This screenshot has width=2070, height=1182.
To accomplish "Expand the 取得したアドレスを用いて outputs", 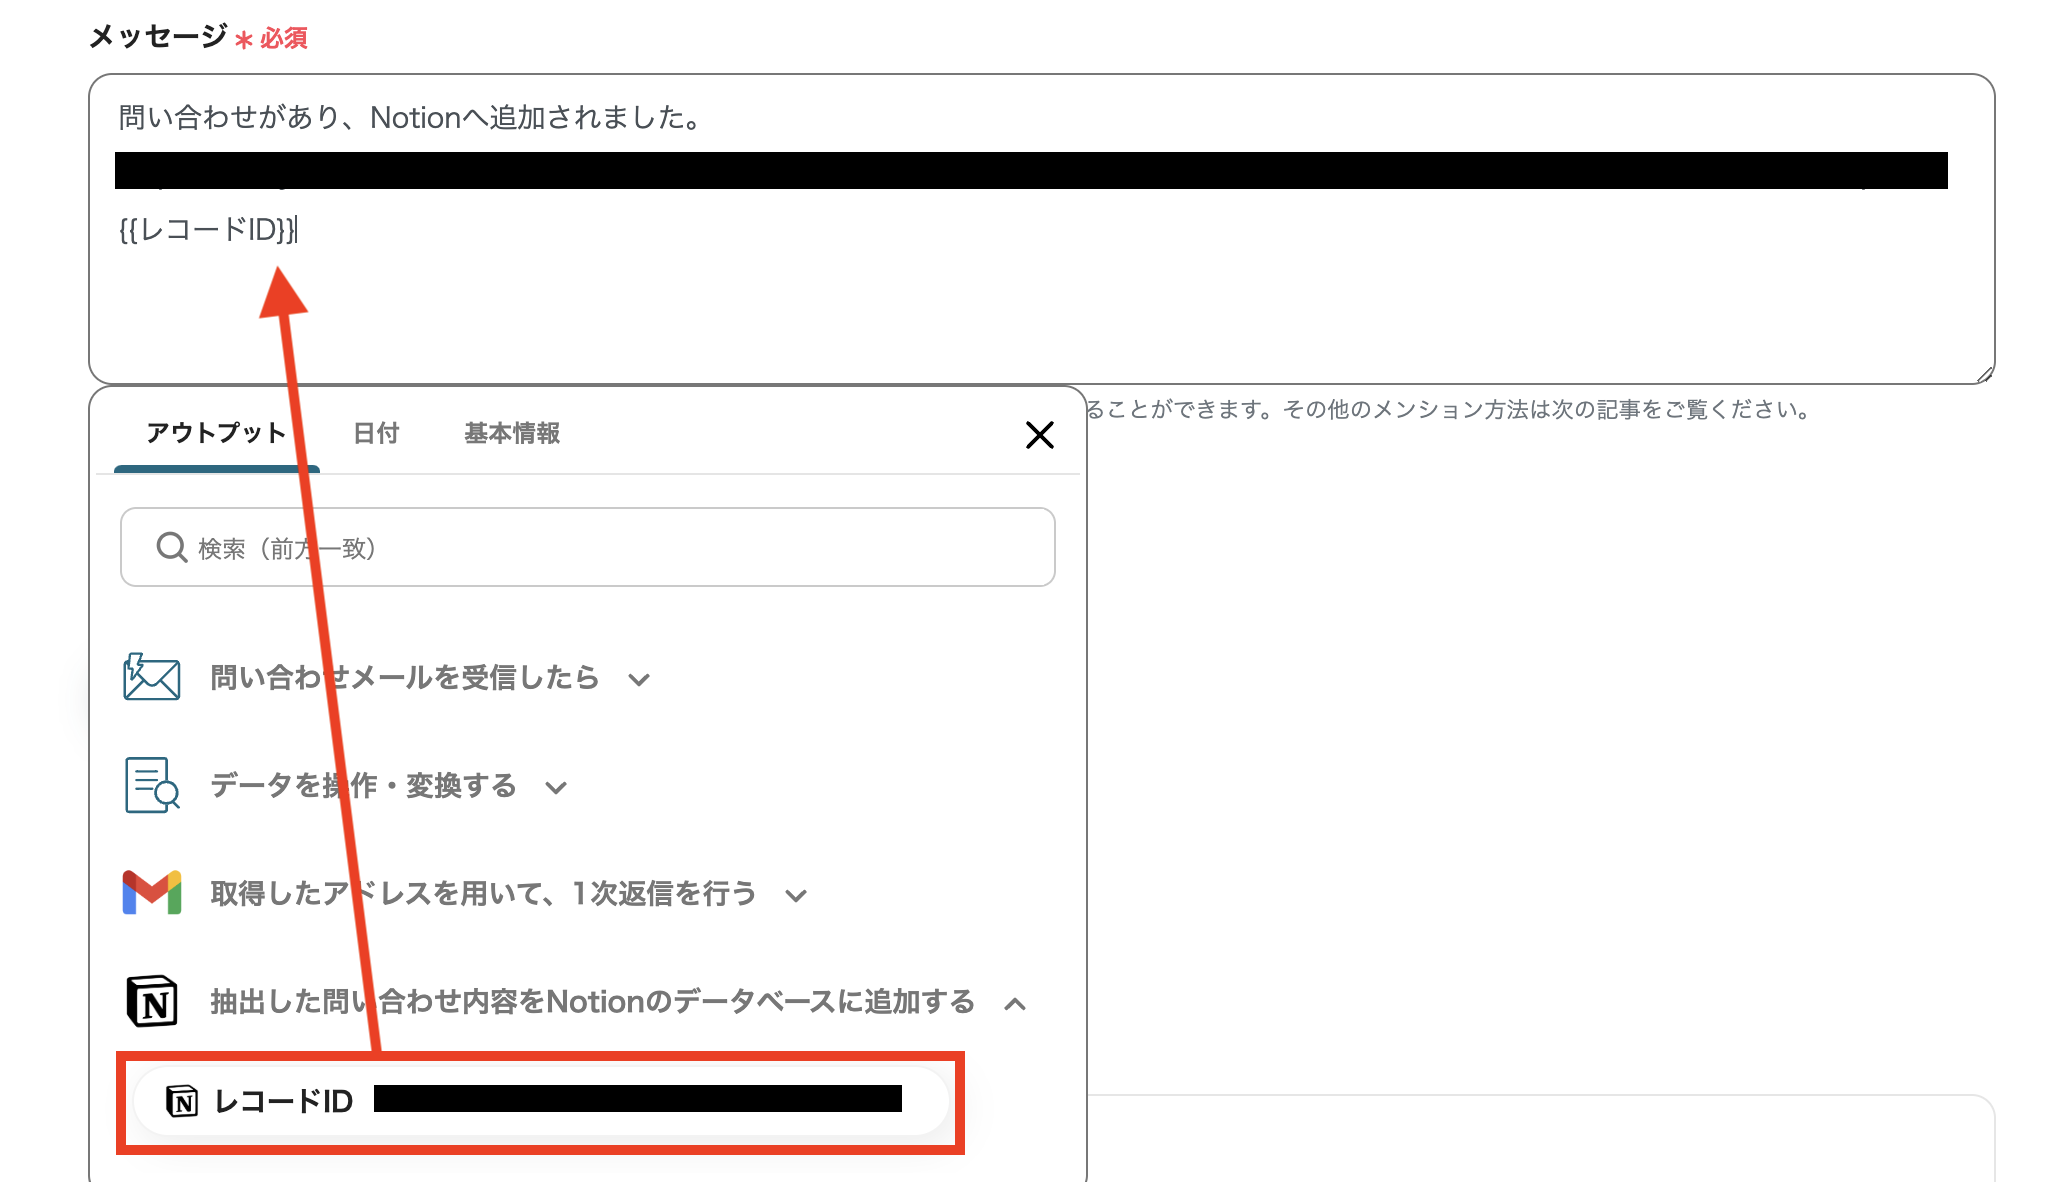I will [x=795, y=896].
